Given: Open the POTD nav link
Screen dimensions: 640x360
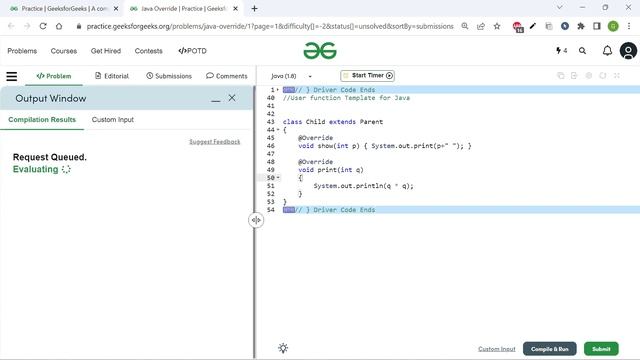Looking at the screenshot, I should click(x=192, y=51).
